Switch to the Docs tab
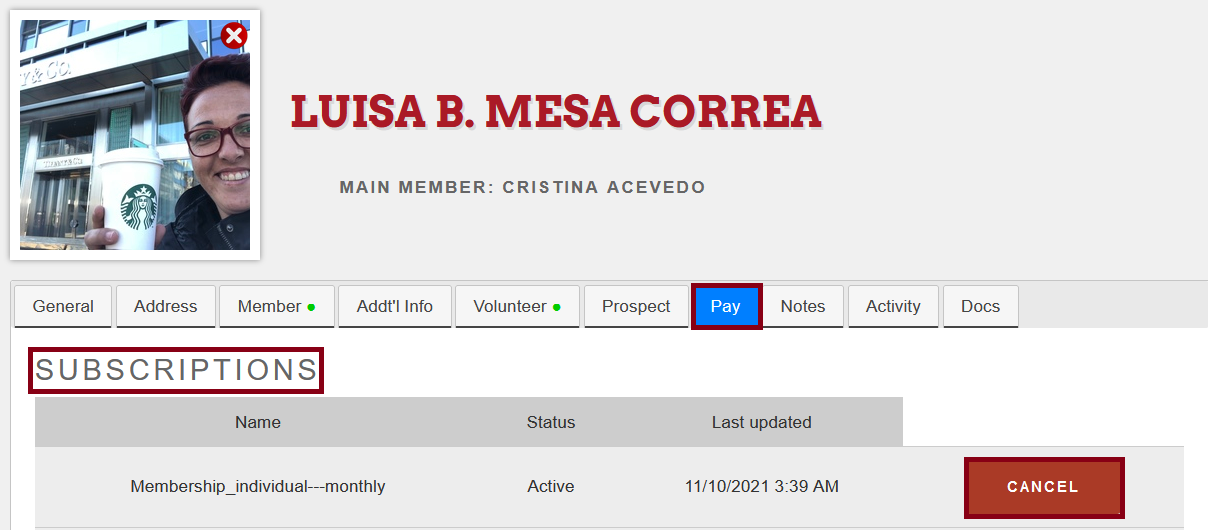Screen dimensions: 1208x530 980,306
